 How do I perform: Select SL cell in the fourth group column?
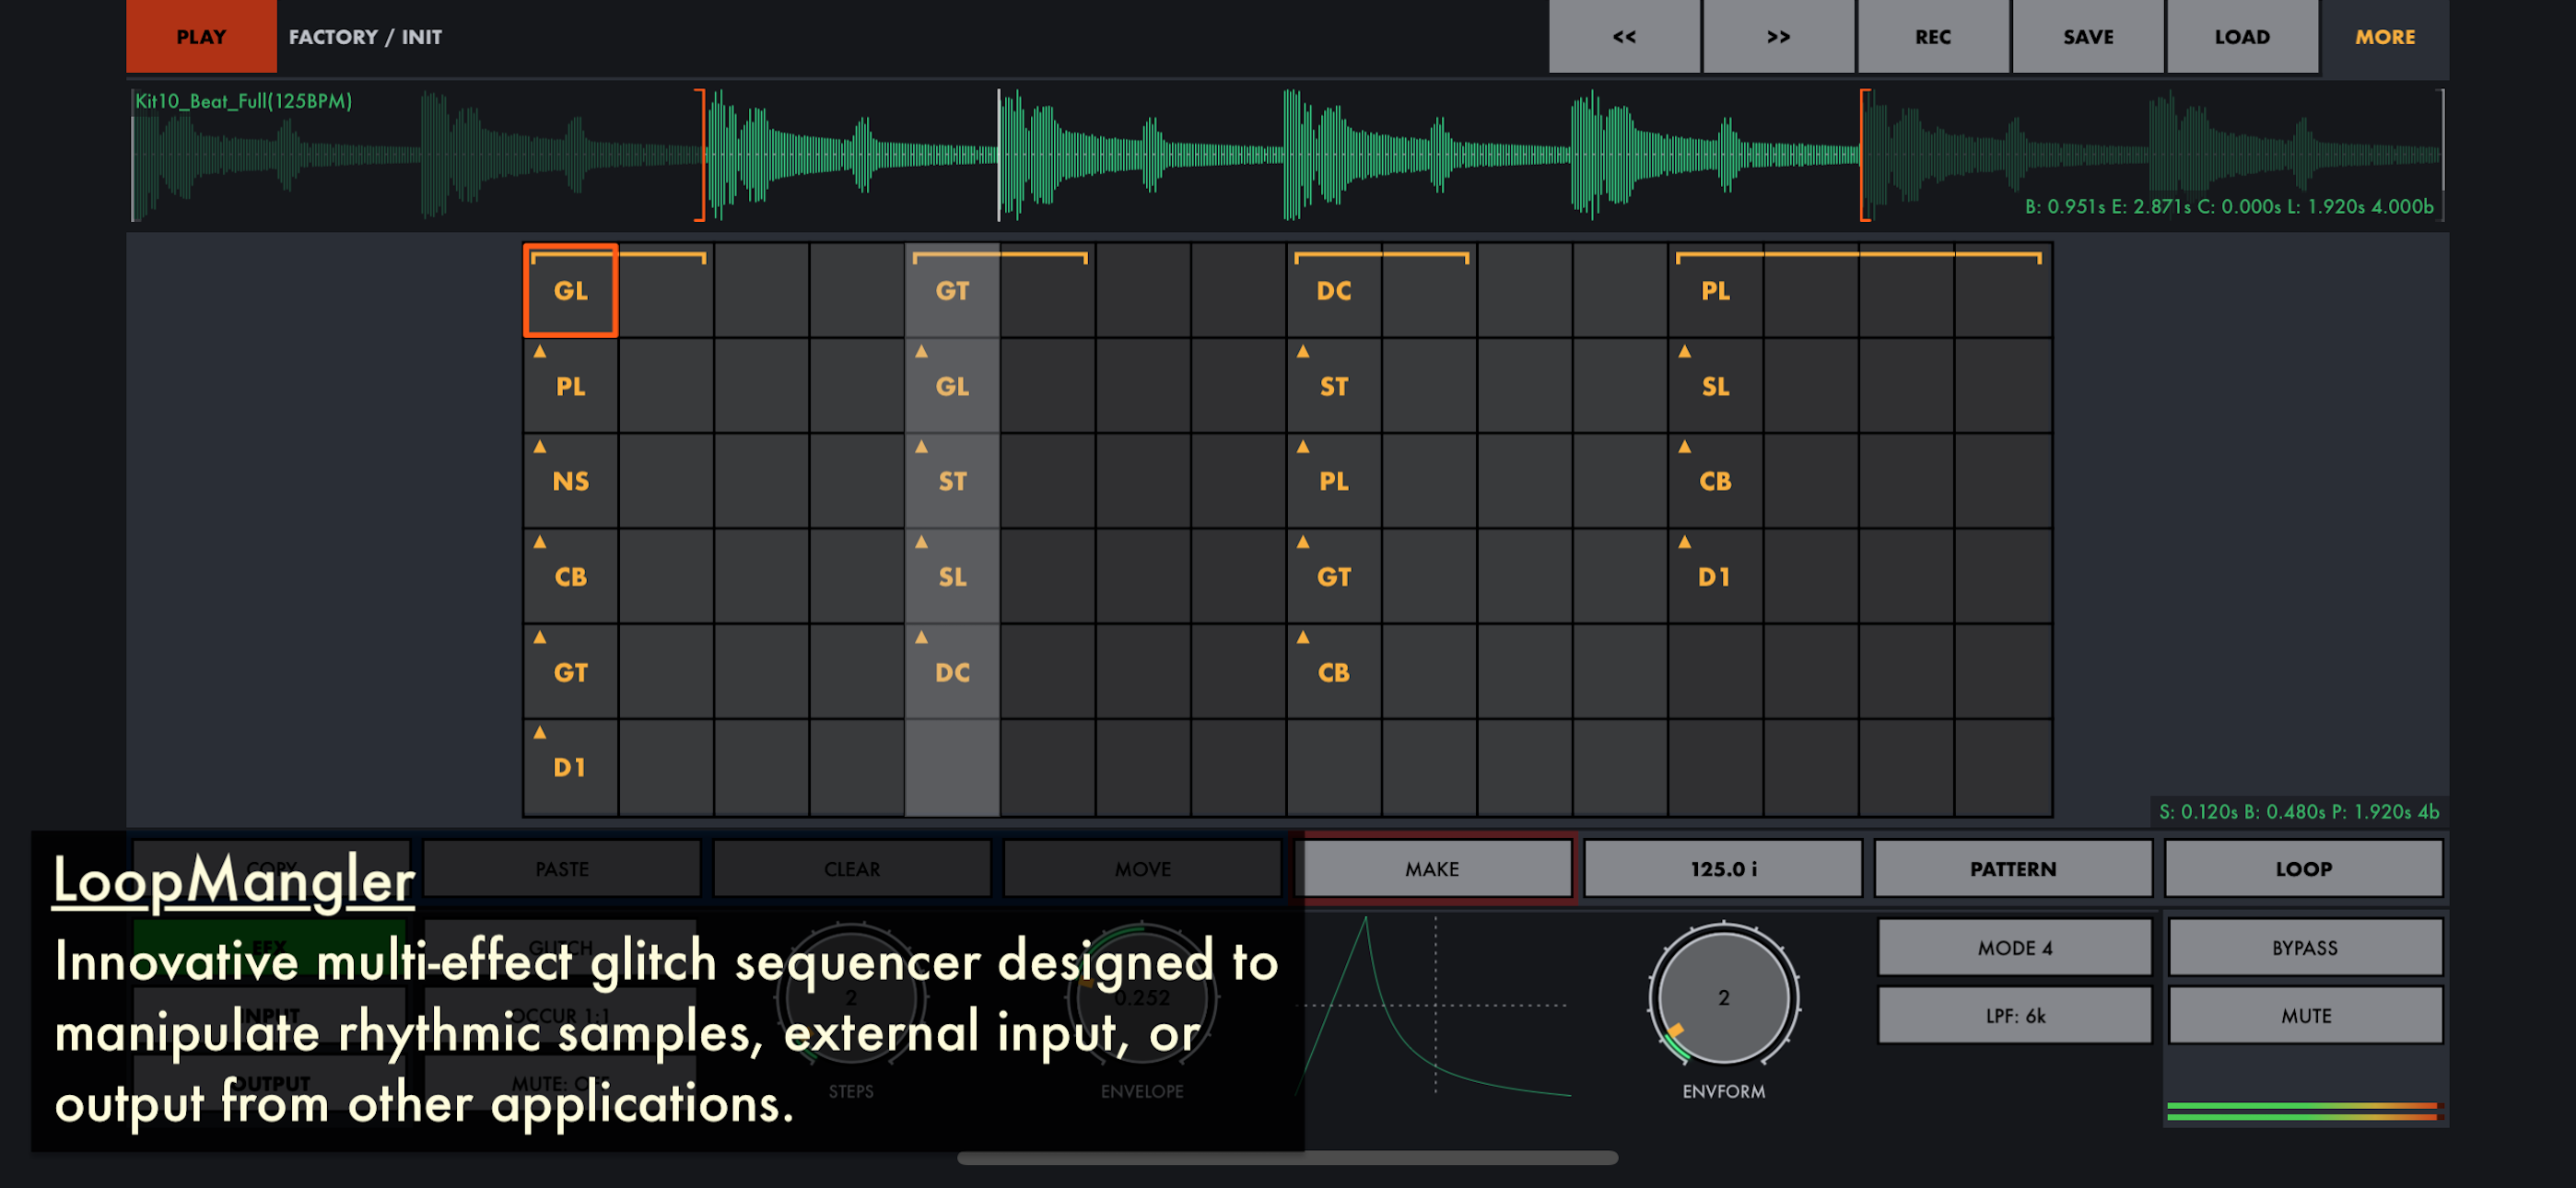(1716, 386)
